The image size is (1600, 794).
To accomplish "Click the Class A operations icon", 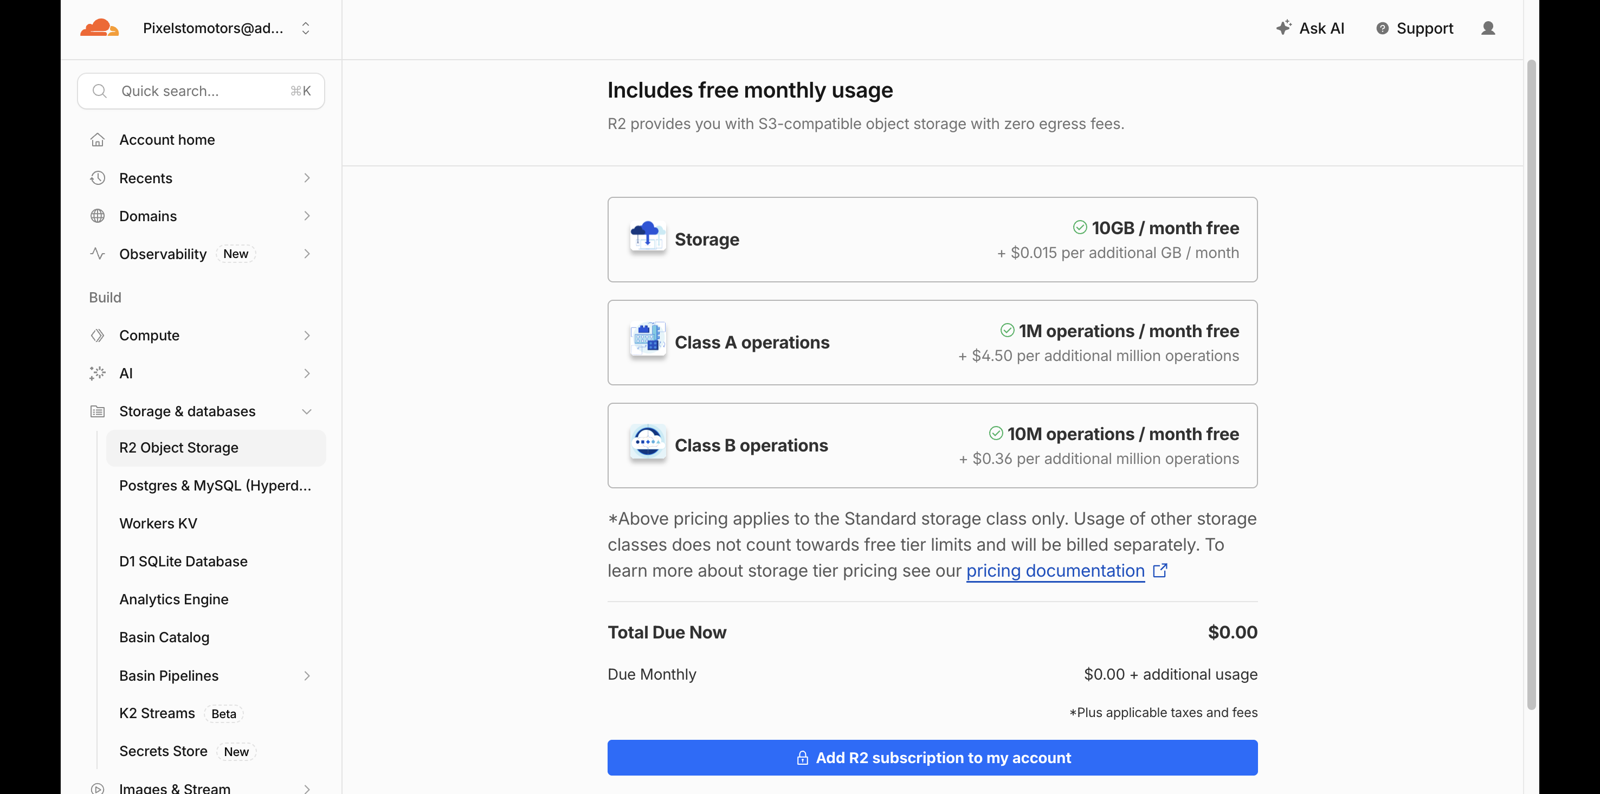I will pyautogui.click(x=647, y=341).
